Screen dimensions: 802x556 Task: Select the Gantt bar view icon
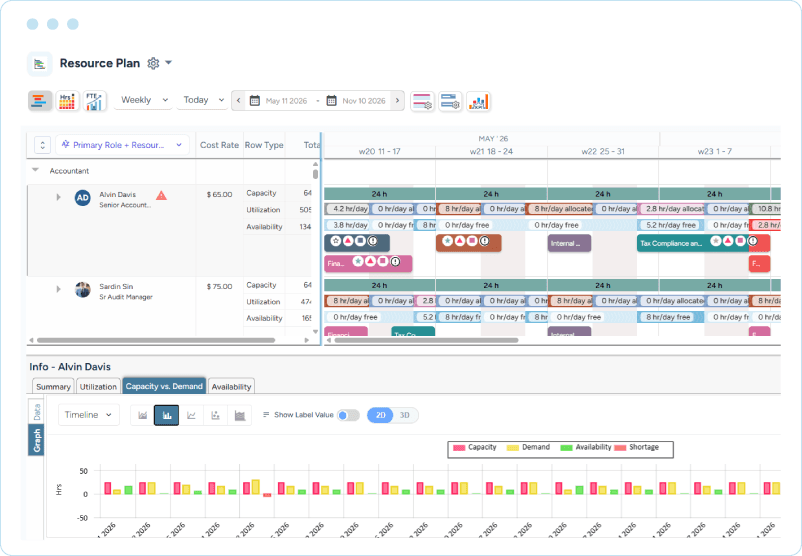pos(40,101)
